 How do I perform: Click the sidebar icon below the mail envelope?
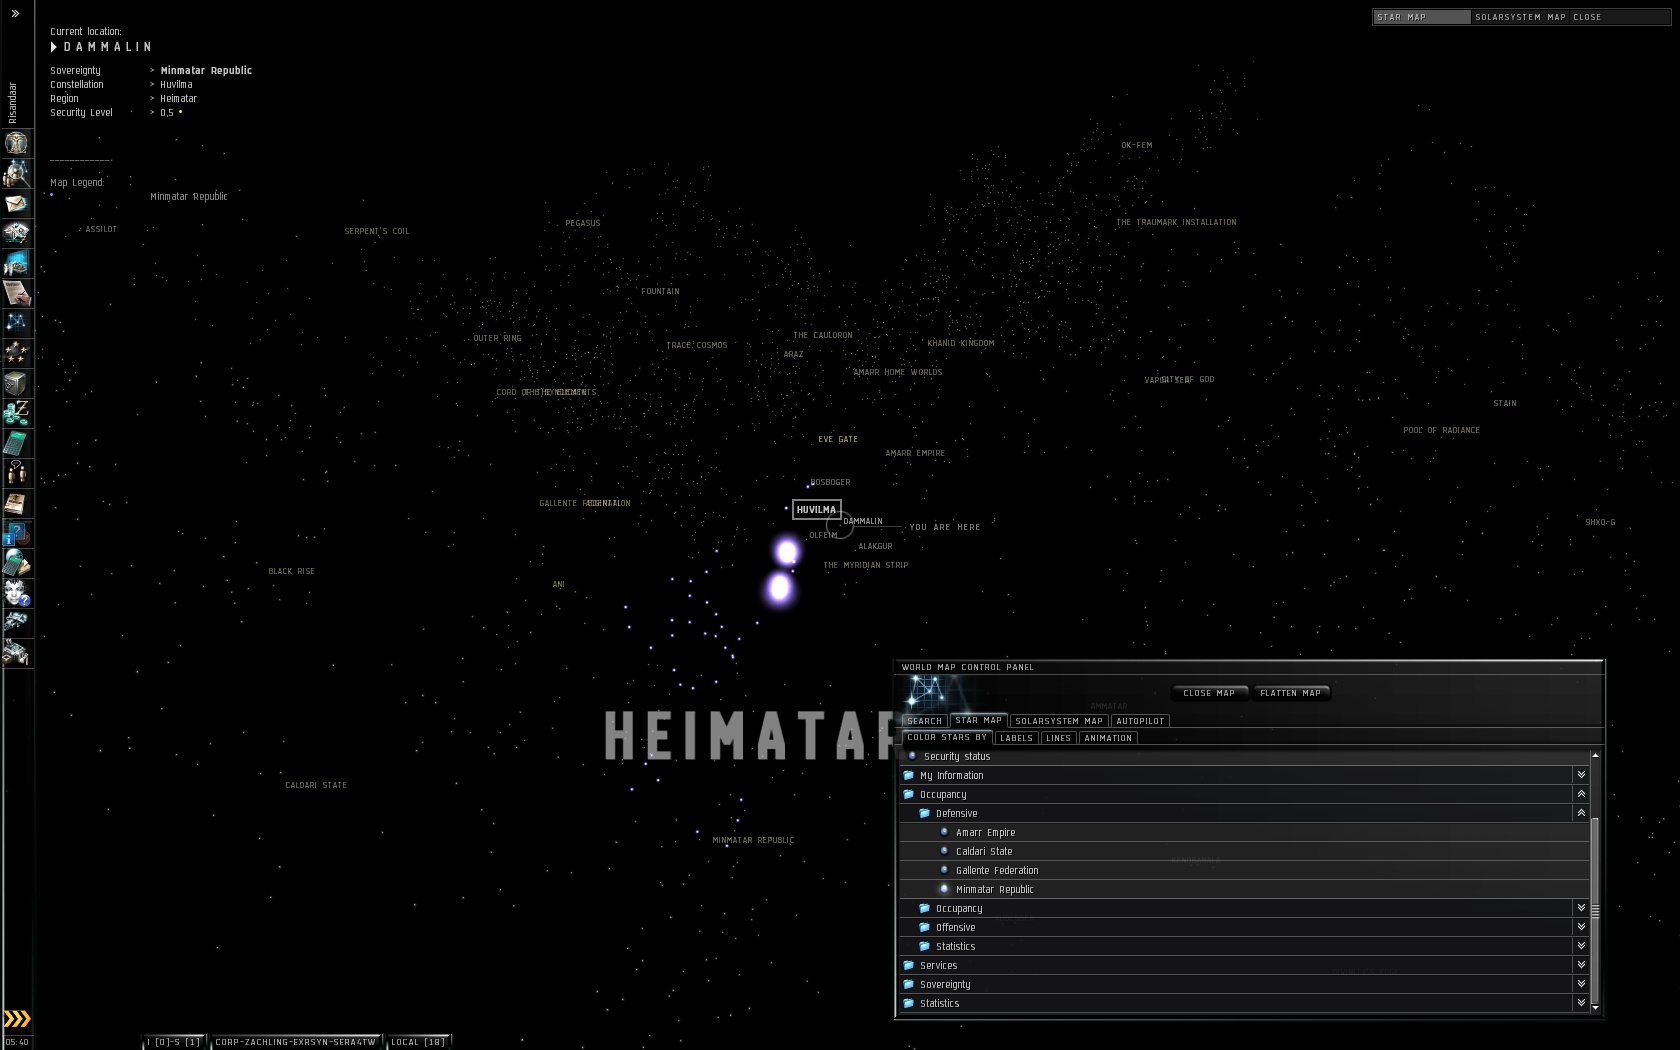pyautogui.click(x=16, y=233)
